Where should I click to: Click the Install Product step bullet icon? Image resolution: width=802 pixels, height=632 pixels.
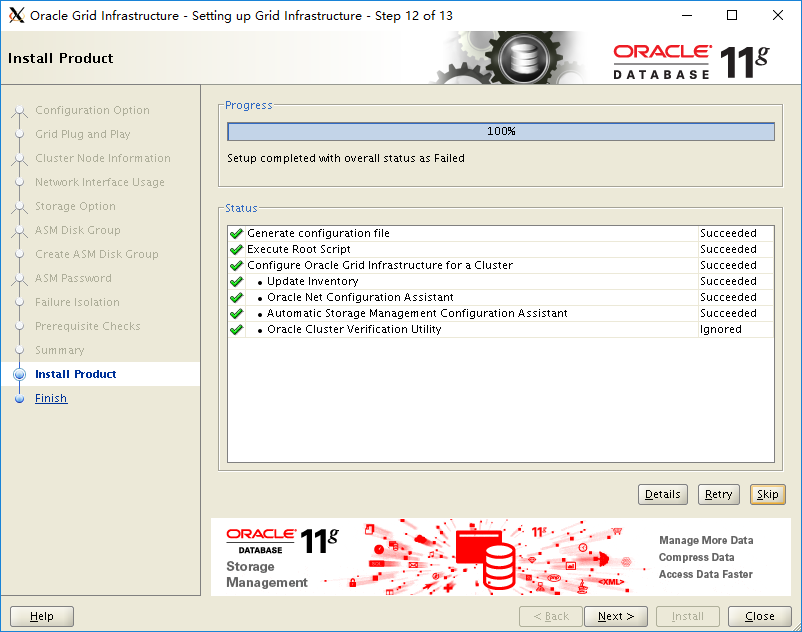19,374
